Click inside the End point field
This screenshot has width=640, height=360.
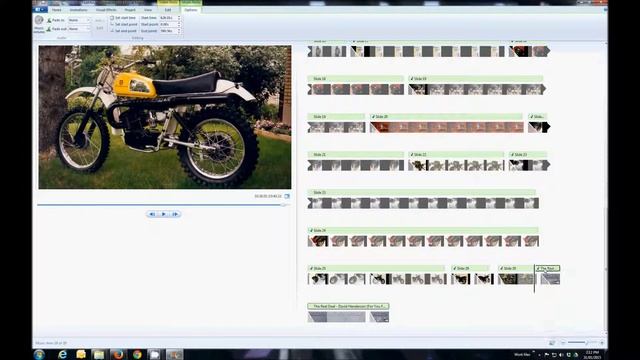(x=169, y=31)
